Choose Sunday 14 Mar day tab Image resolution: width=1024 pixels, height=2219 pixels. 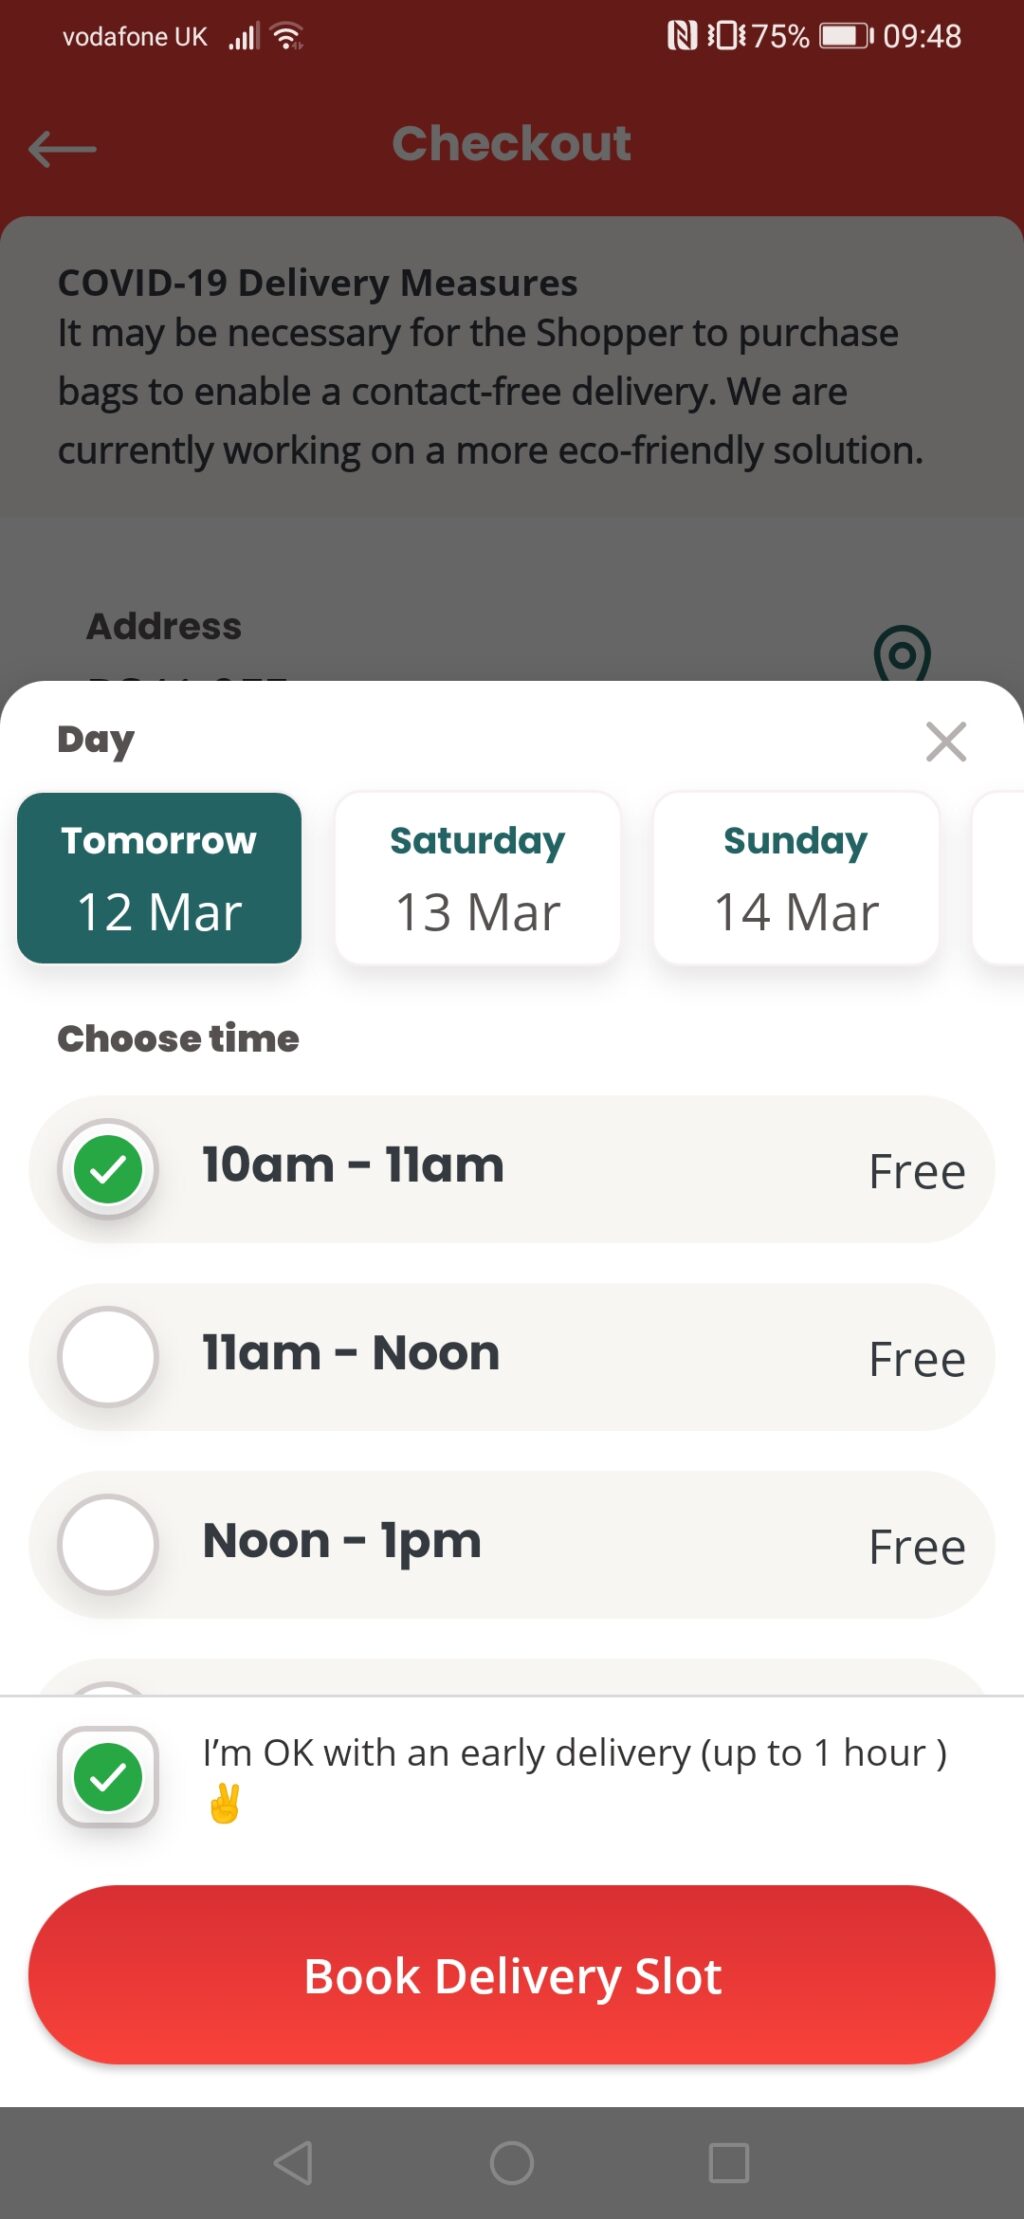[x=796, y=878]
